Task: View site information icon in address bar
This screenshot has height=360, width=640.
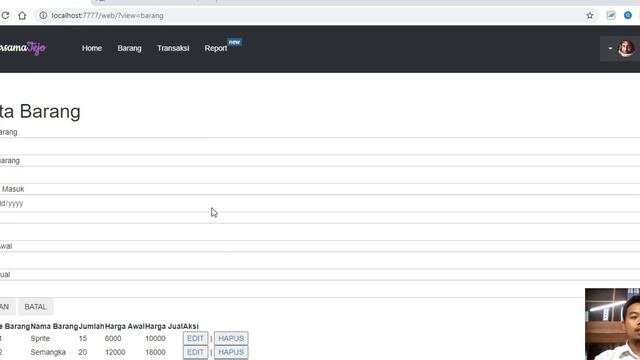Action: point(43,16)
